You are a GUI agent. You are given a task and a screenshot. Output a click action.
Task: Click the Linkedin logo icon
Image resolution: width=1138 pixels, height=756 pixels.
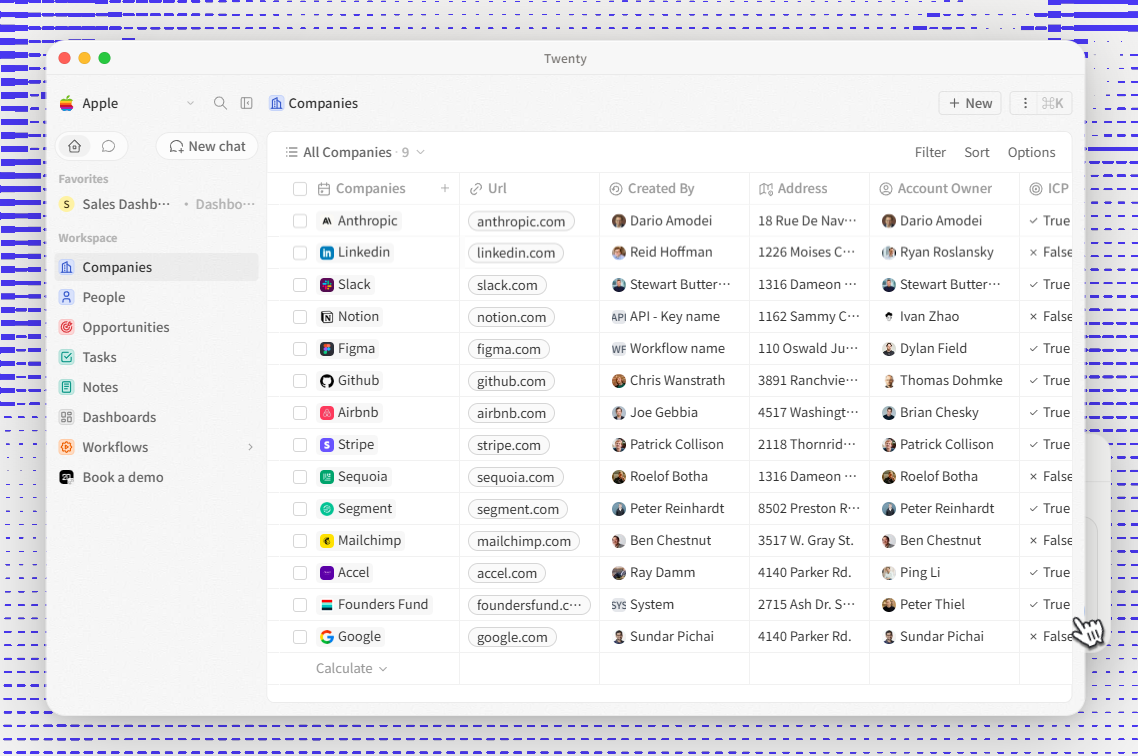(x=327, y=252)
